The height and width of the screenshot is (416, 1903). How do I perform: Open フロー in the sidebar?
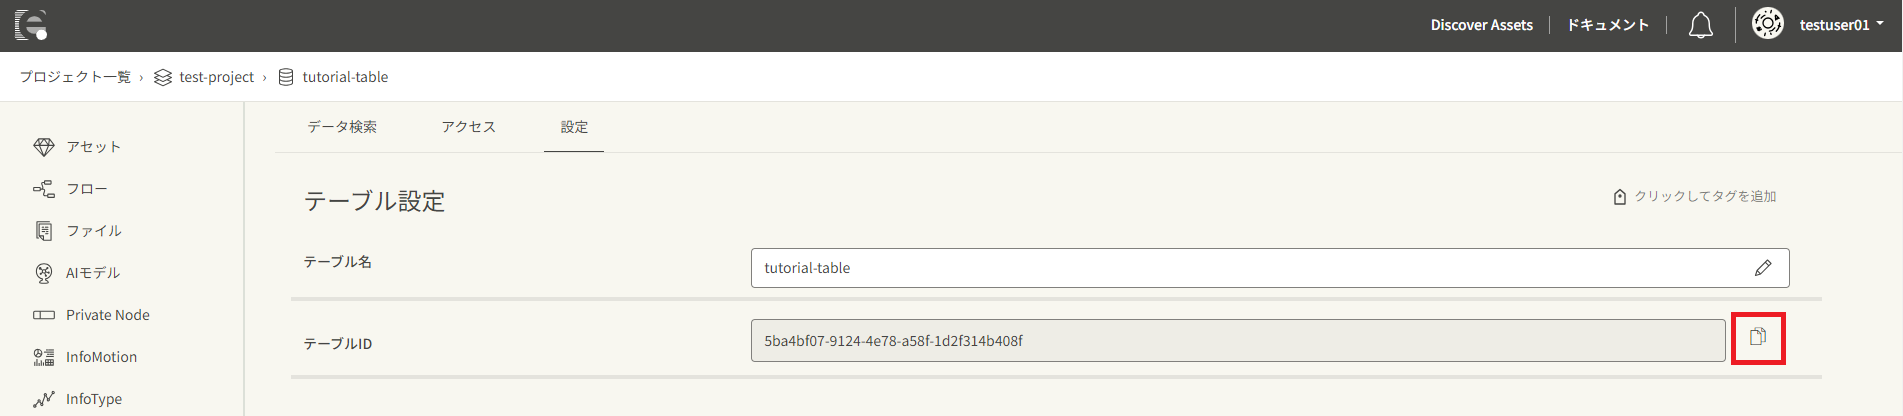tap(86, 189)
